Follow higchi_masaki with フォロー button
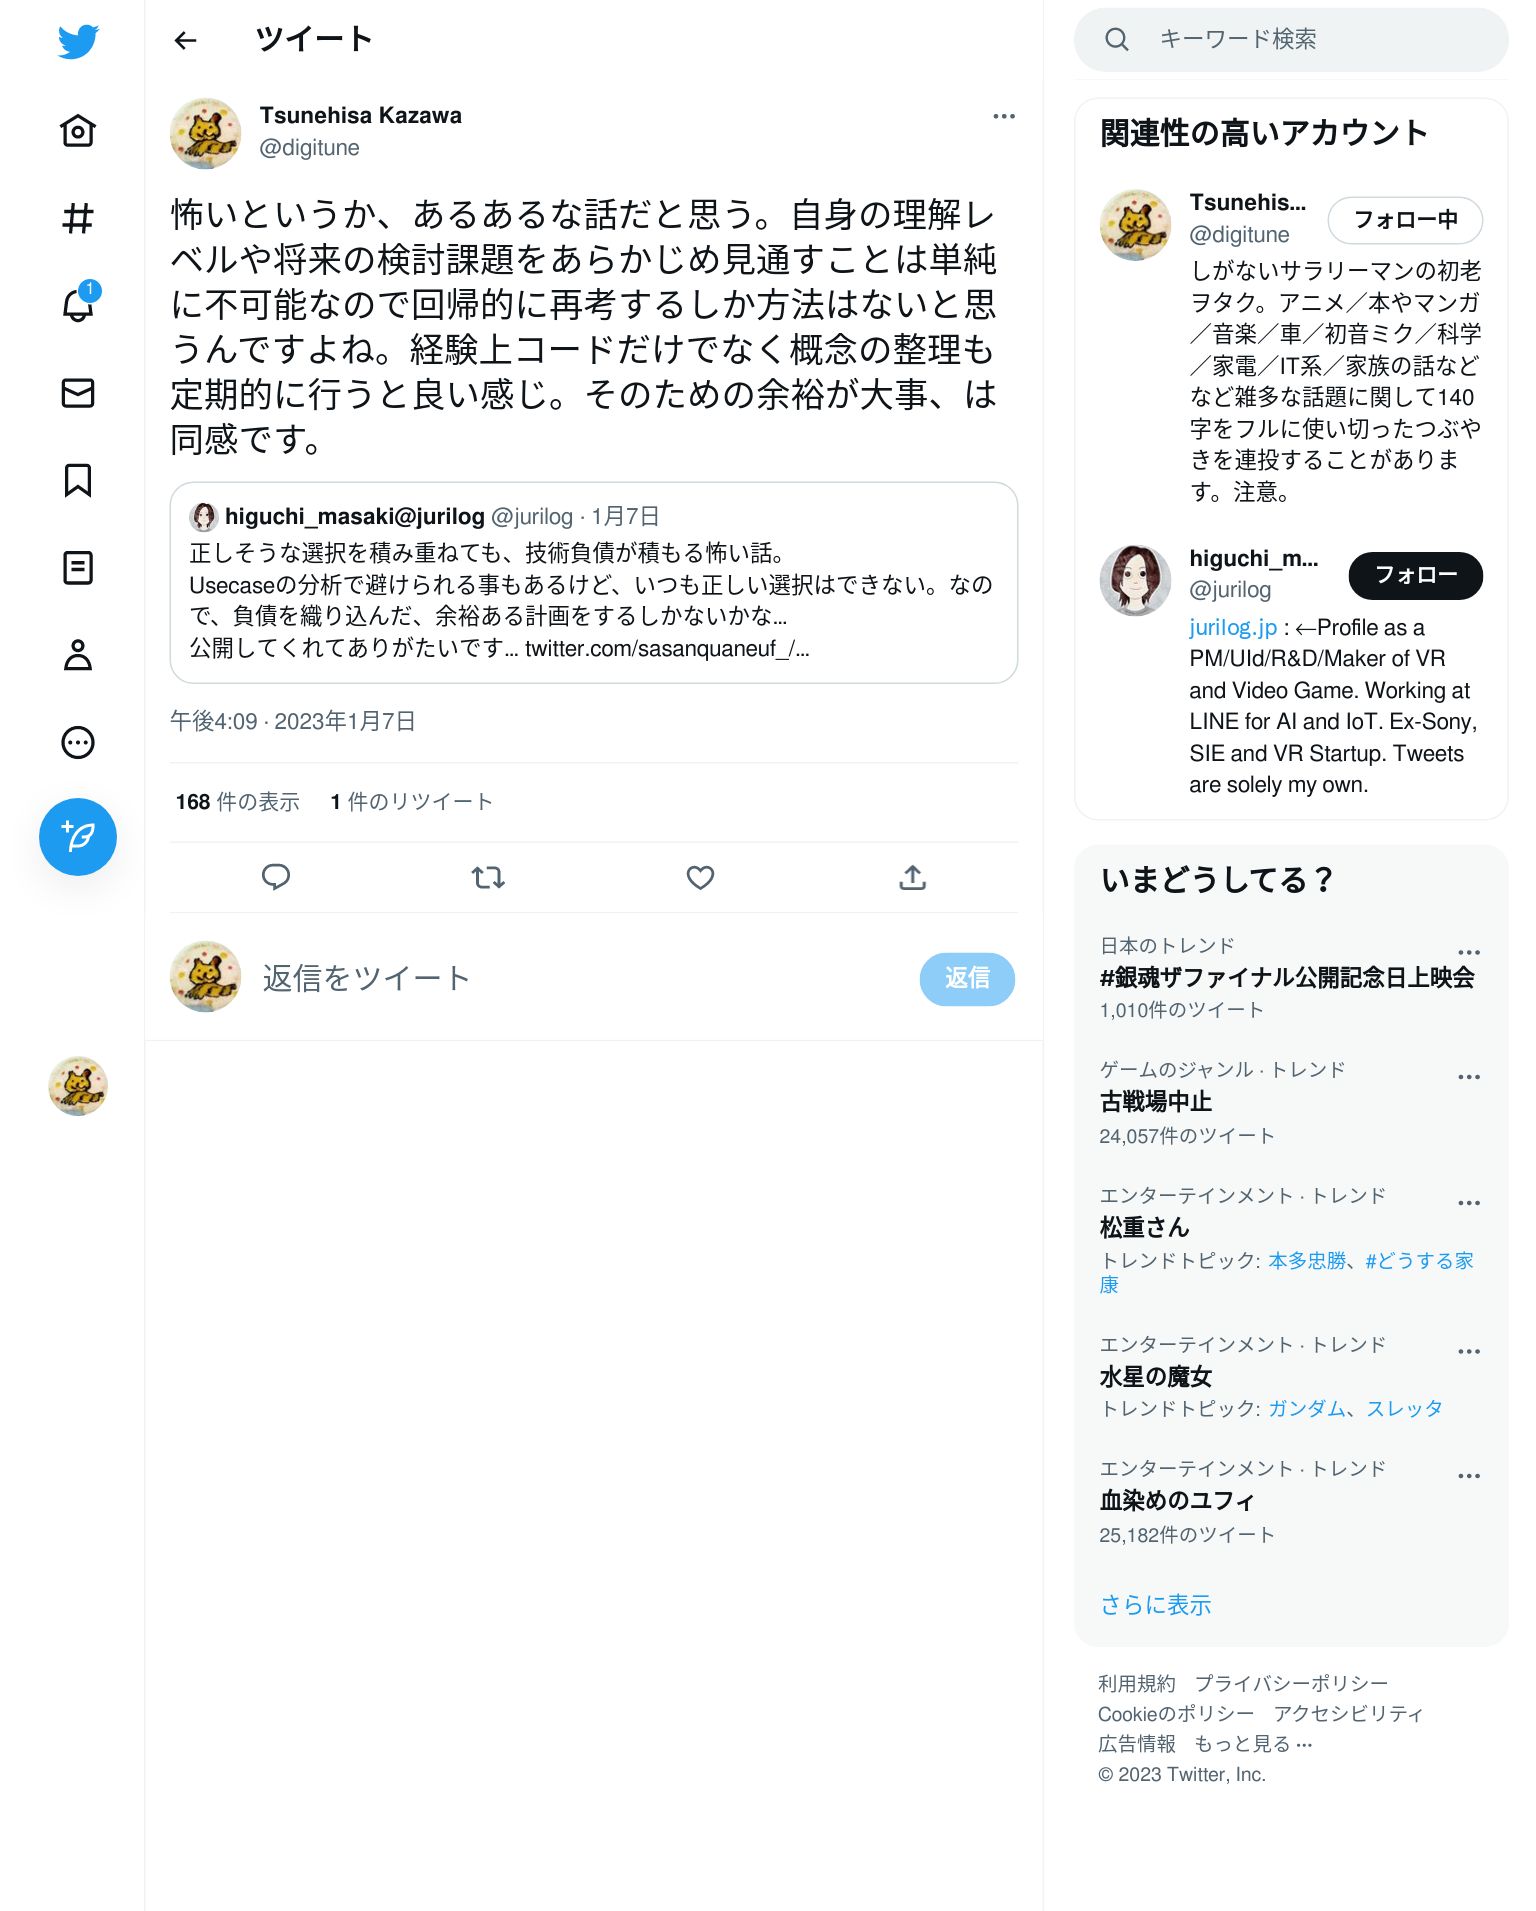The image size is (1536, 1911). pyautogui.click(x=1415, y=576)
